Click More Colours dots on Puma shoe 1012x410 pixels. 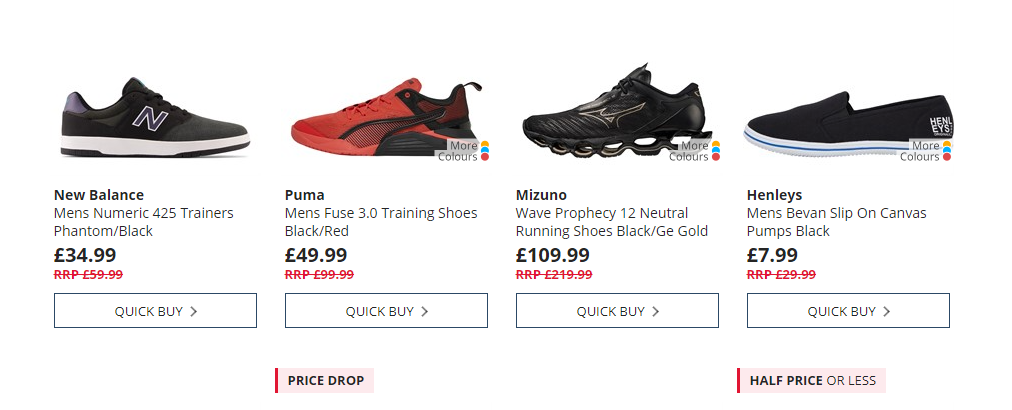tap(485, 151)
